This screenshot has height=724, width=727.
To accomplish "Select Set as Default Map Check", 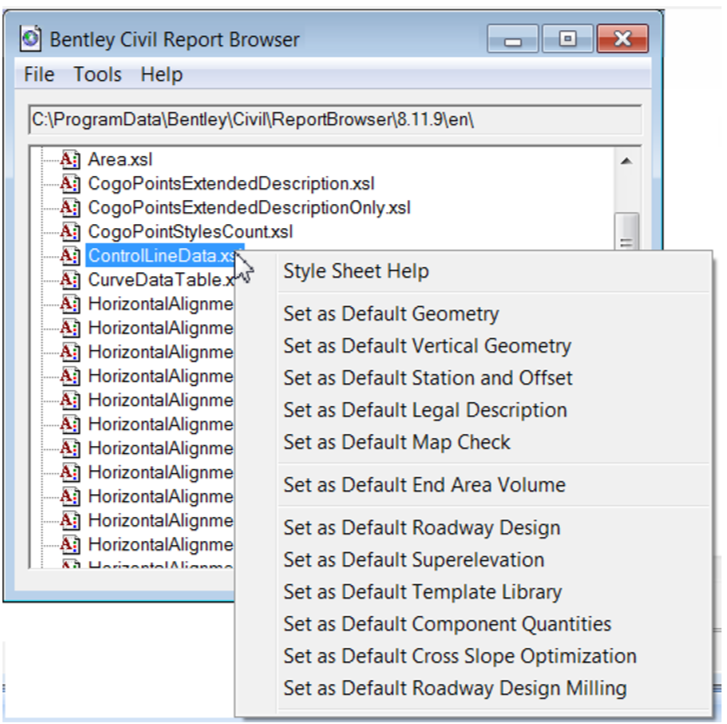I will click(396, 442).
